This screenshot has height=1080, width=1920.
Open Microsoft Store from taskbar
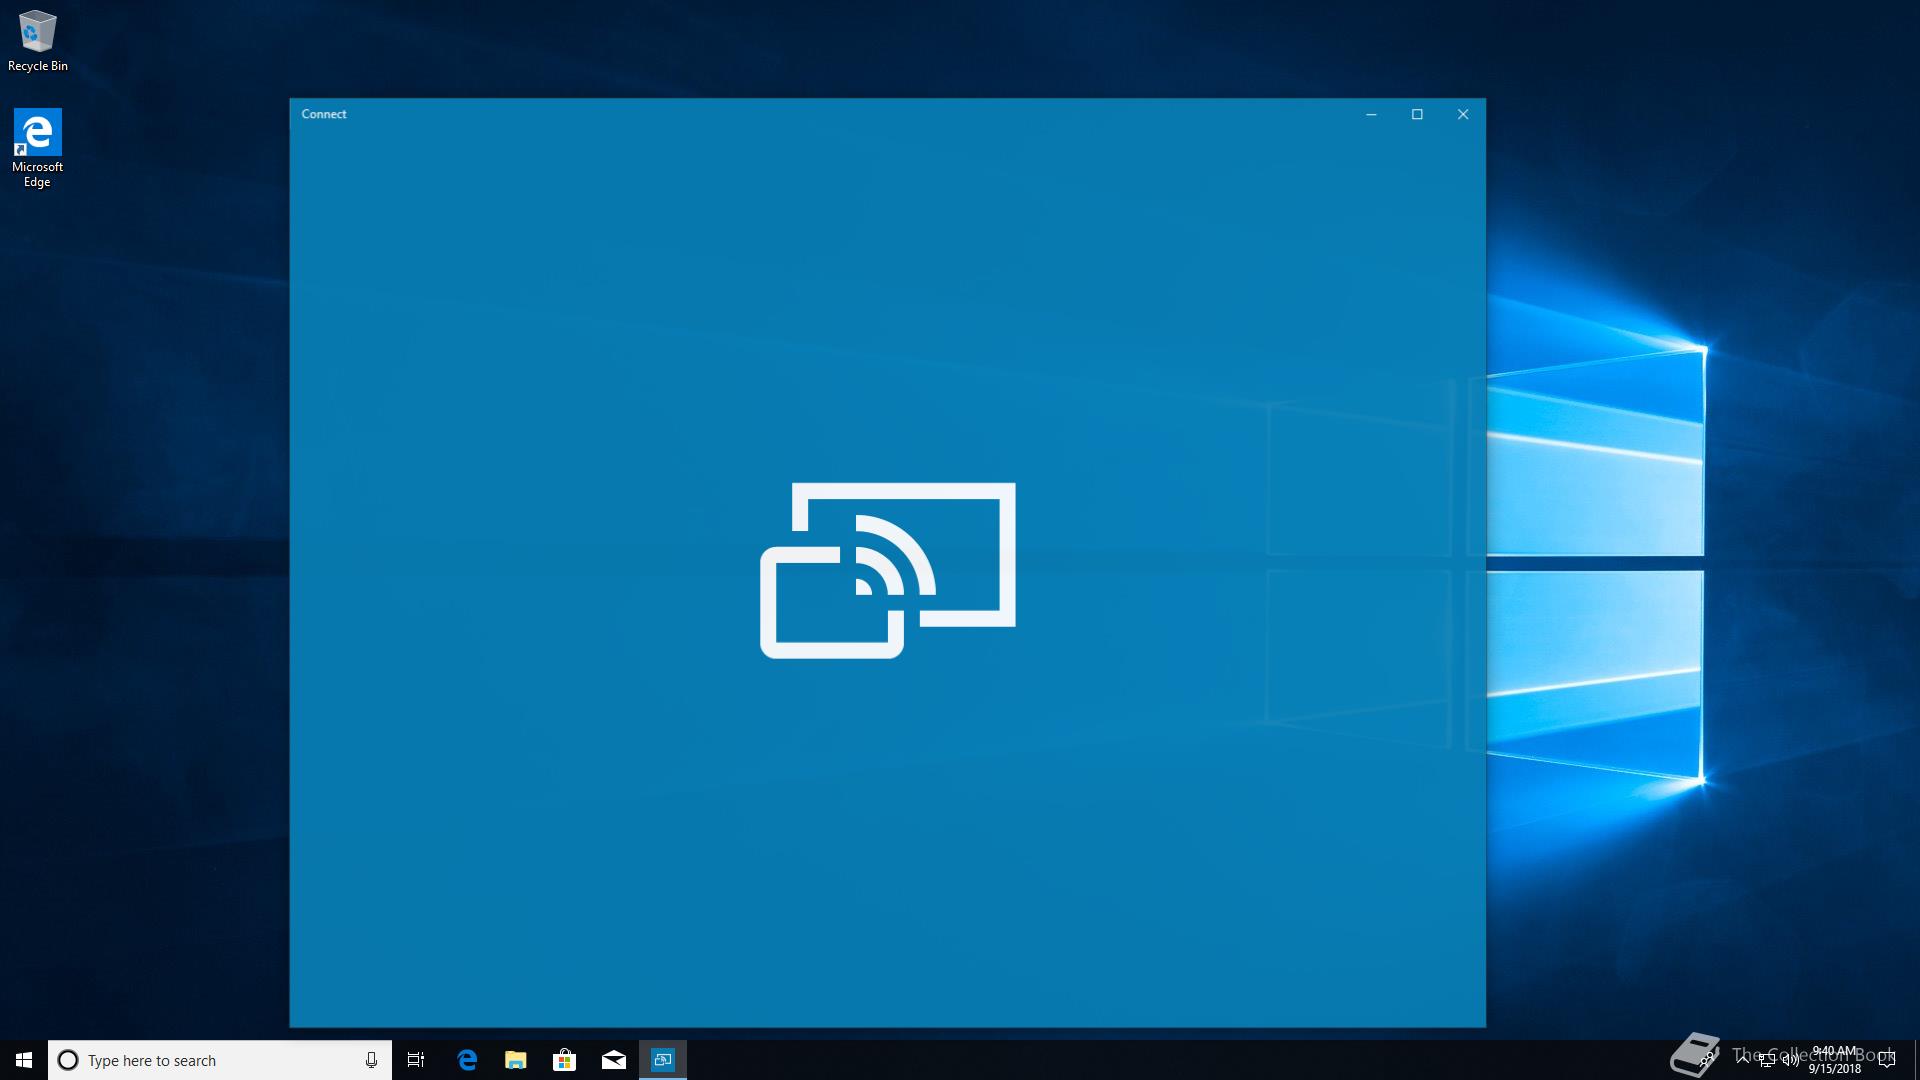pyautogui.click(x=565, y=1060)
